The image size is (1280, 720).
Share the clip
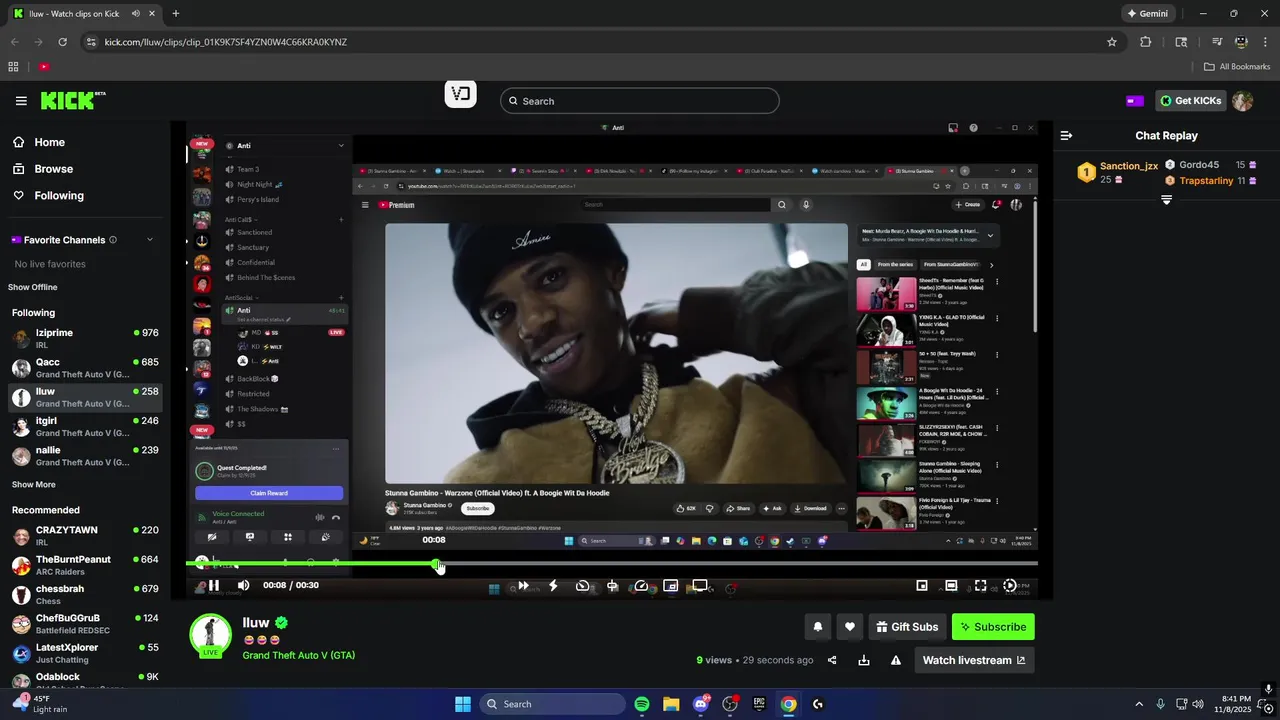(832, 660)
